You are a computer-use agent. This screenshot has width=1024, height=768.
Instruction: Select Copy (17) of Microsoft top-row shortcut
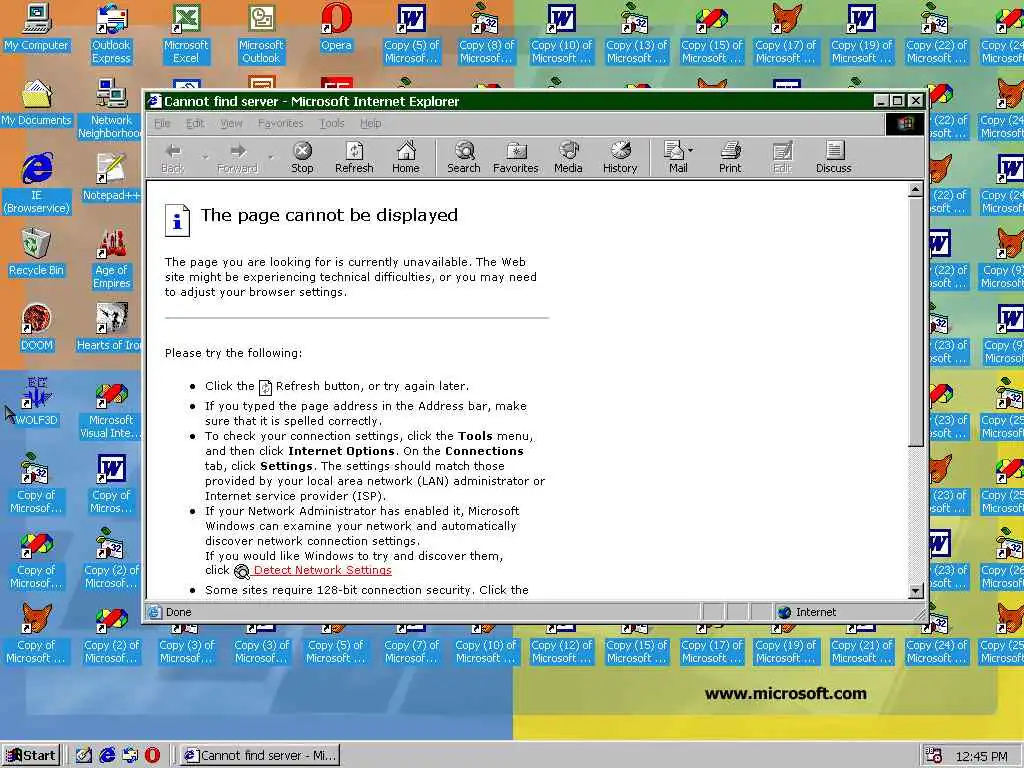tap(786, 33)
